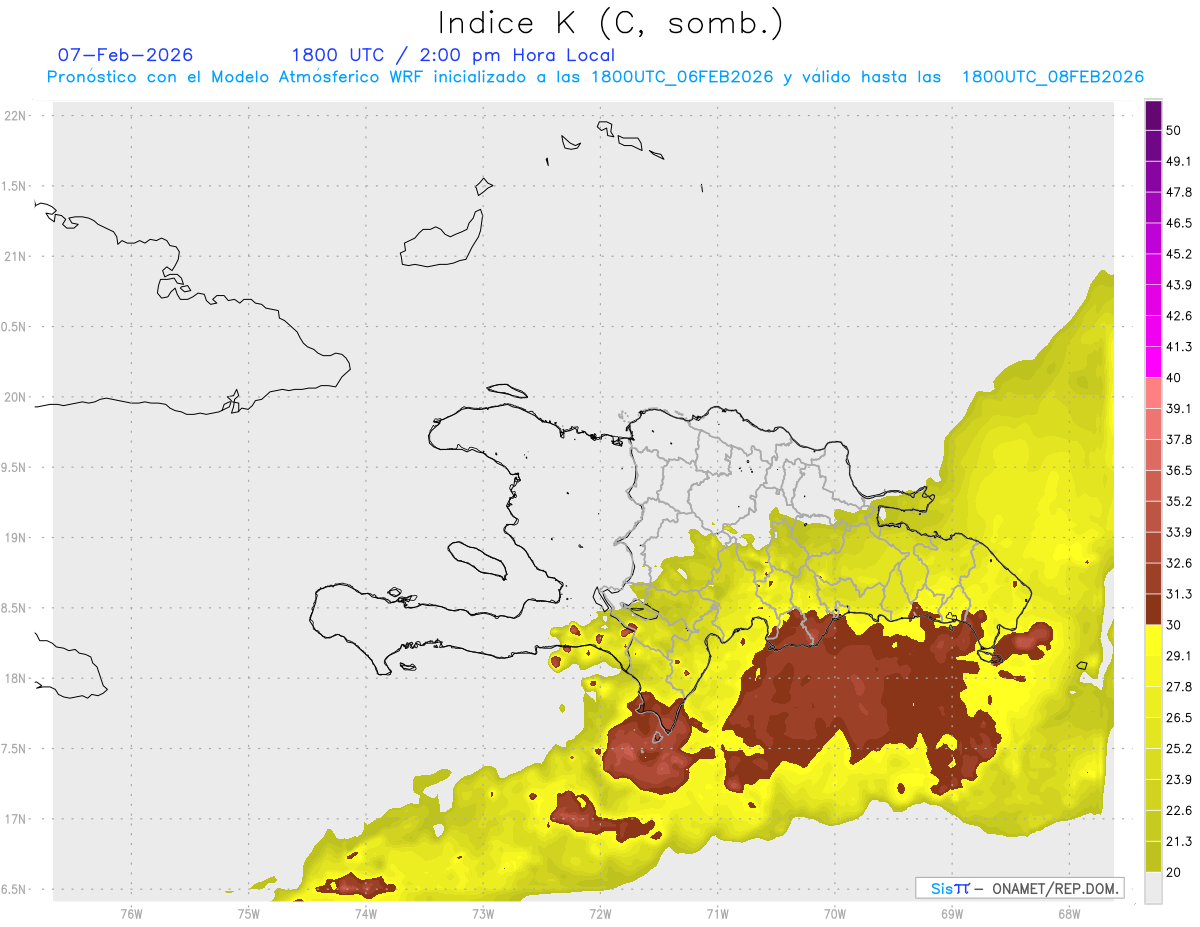Click the '35.2' colorbar label
1200x927 pixels.
pyautogui.click(x=1179, y=501)
